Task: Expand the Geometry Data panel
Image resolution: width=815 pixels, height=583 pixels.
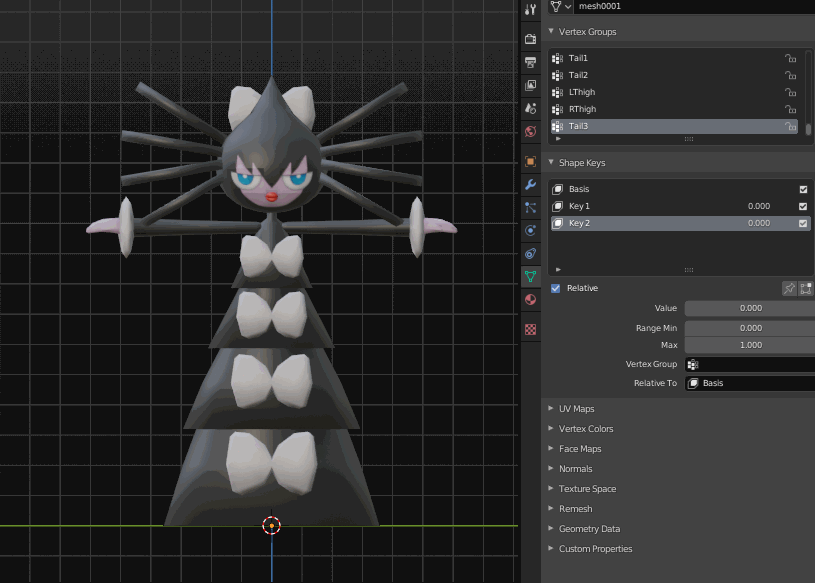Action: pyautogui.click(x=551, y=528)
